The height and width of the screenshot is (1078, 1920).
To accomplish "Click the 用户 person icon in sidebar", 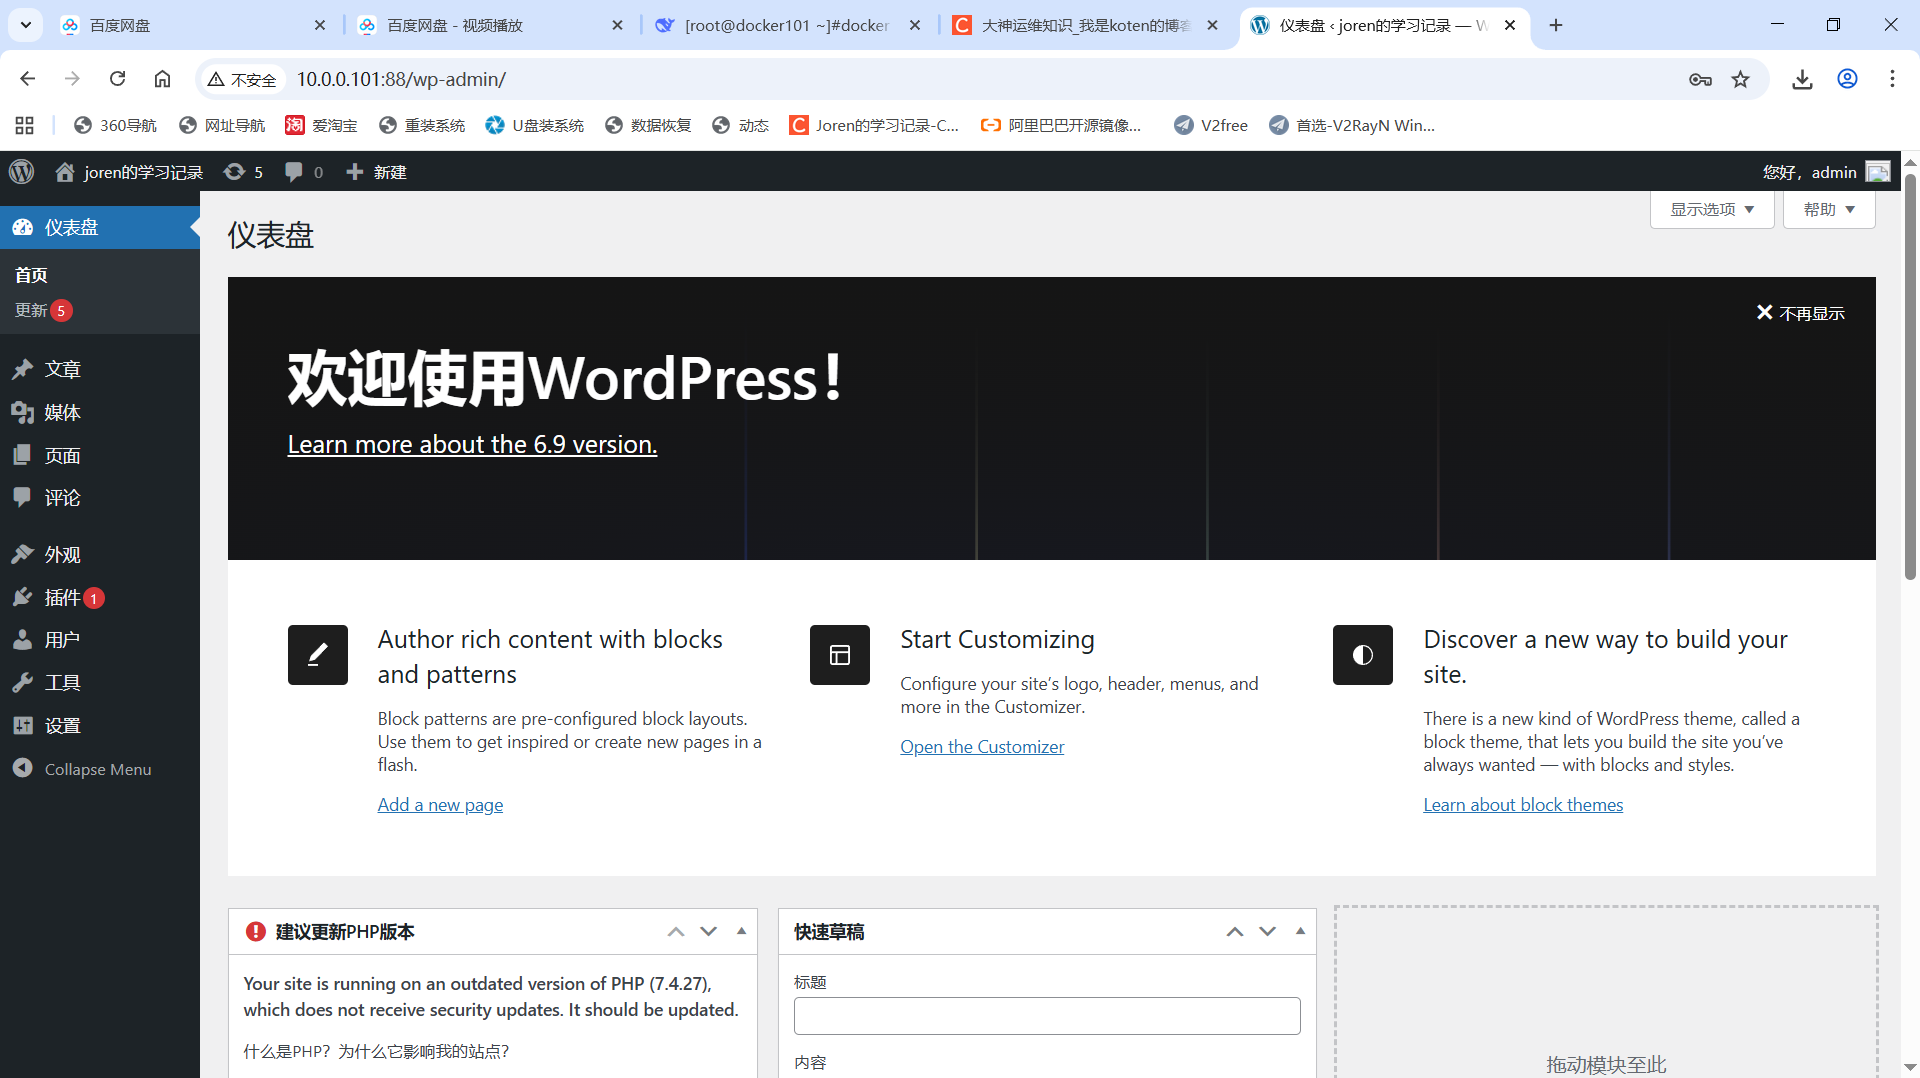I will pyautogui.click(x=23, y=640).
